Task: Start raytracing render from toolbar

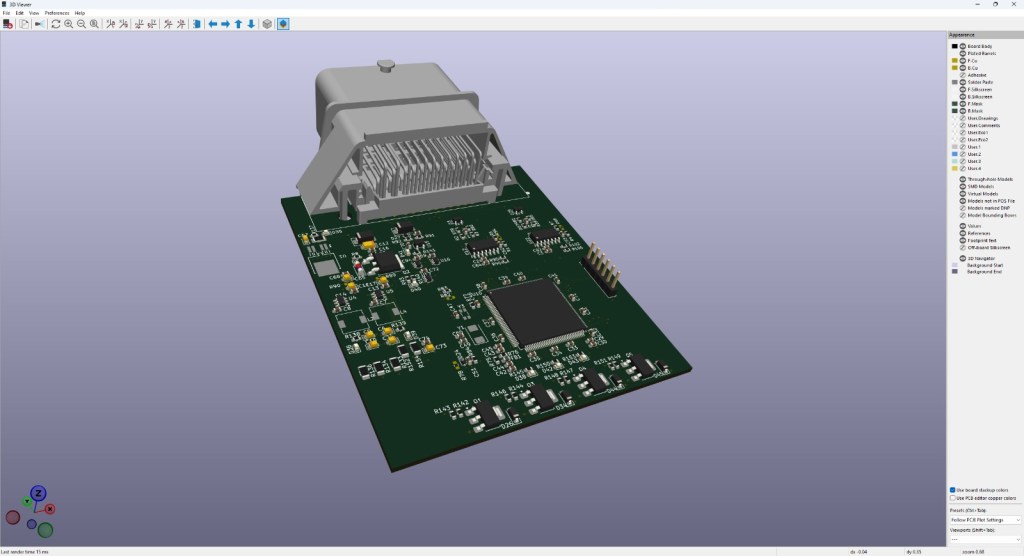Action: pos(40,24)
